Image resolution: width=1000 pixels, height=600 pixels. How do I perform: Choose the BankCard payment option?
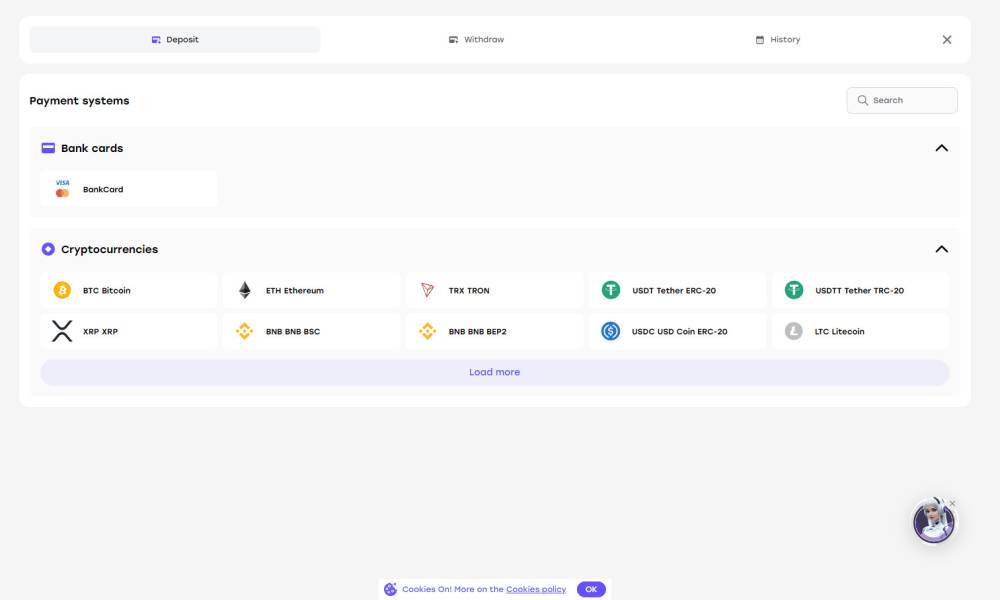click(128, 189)
